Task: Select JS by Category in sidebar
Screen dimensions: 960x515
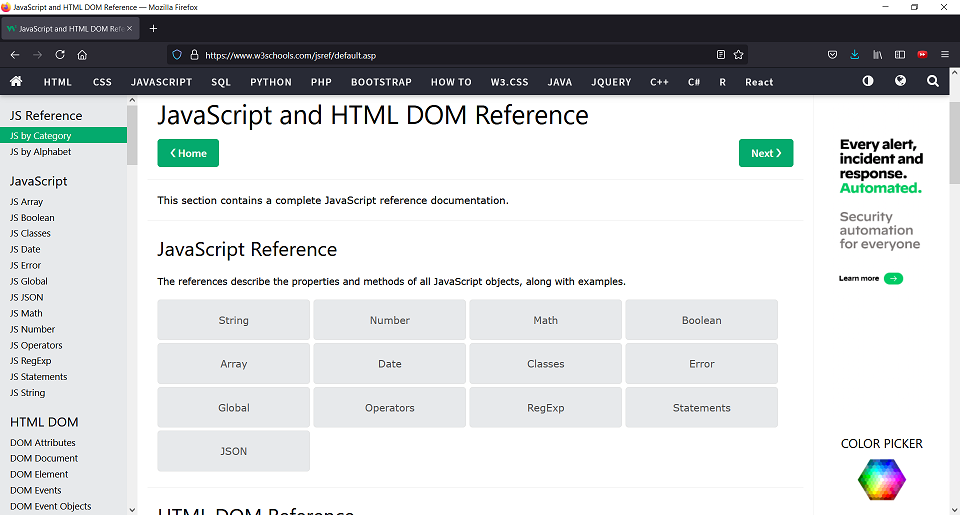Action: [64, 135]
